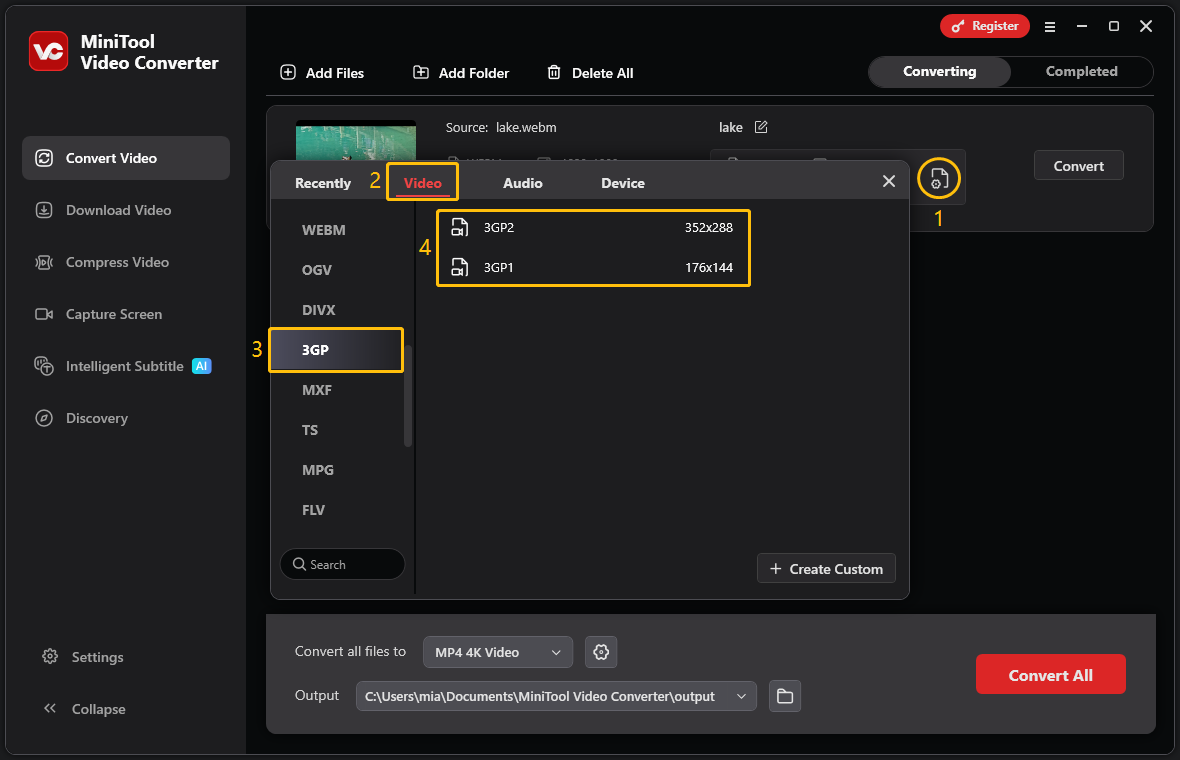Click the Intelligent Subtitle icon
This screenshot has width=1180, height=760.
pyautogui.click(x=44, y=366)
